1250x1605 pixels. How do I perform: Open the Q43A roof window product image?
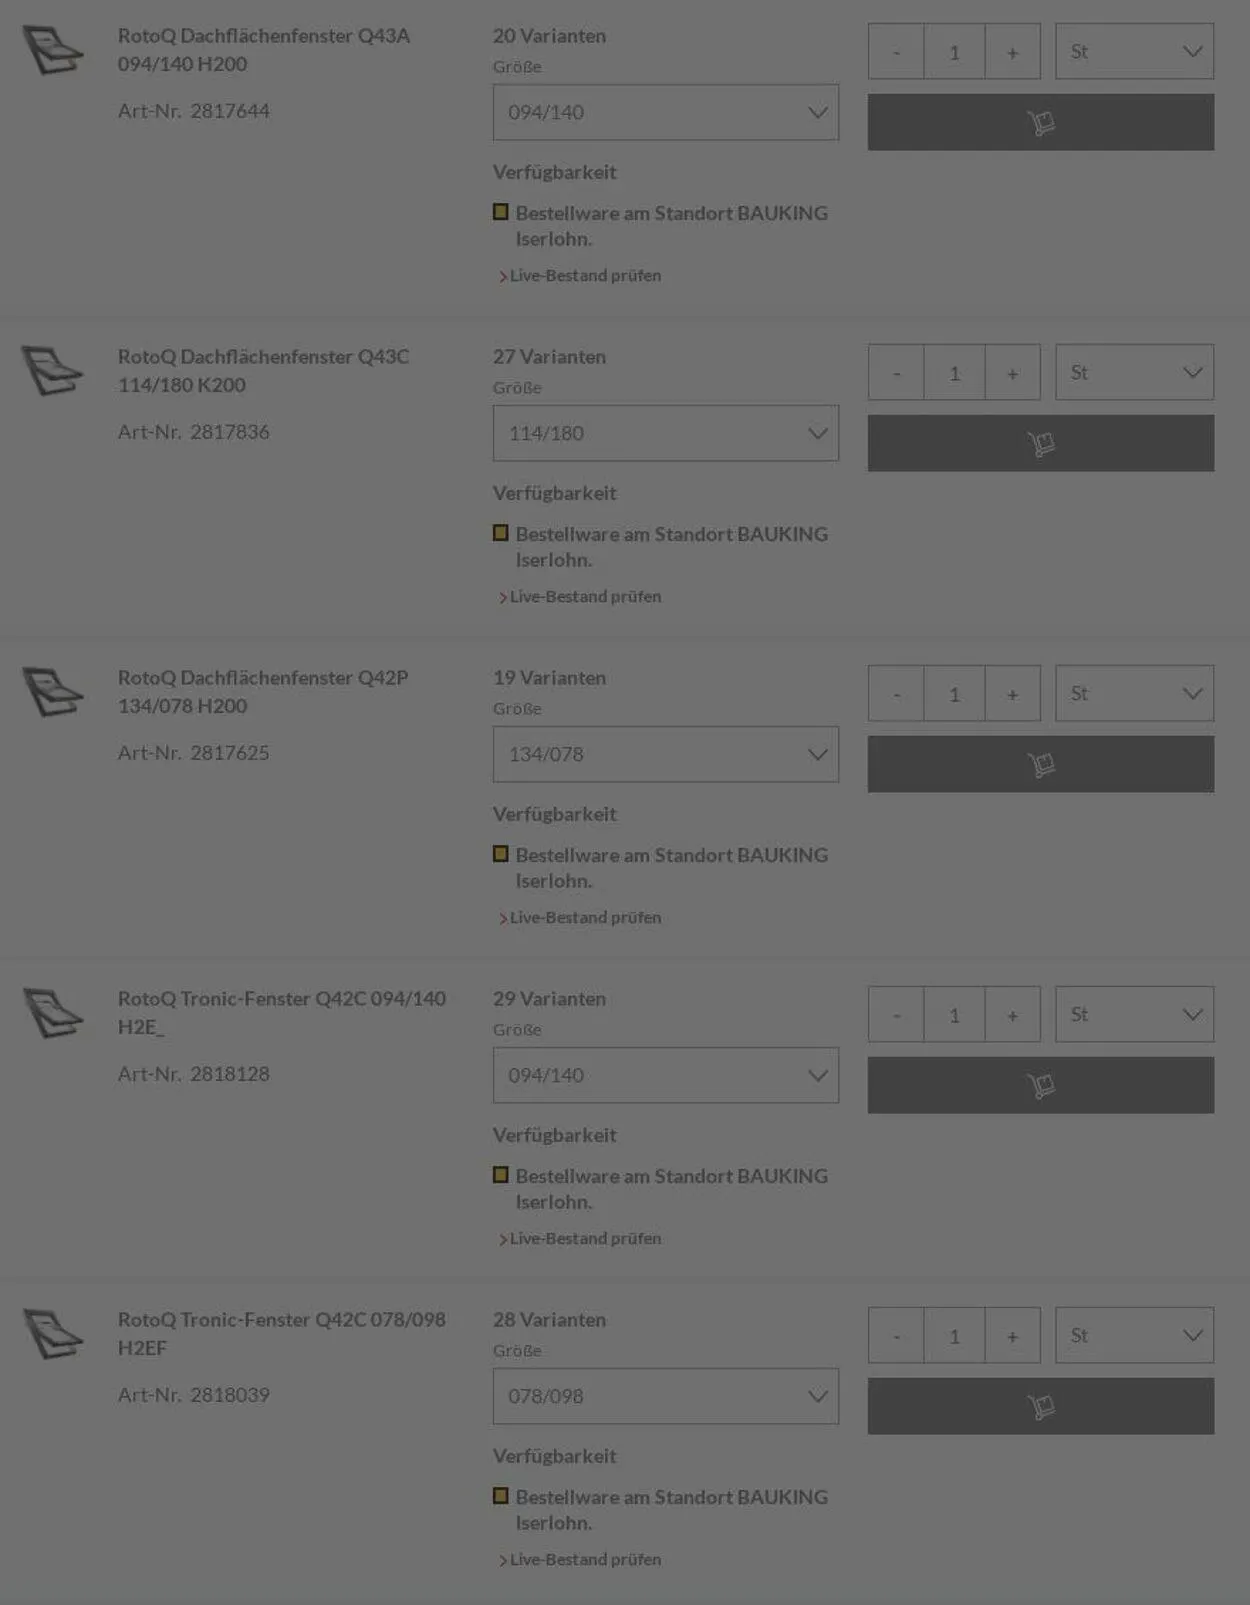pyautogui.click(x=53, y=50)
